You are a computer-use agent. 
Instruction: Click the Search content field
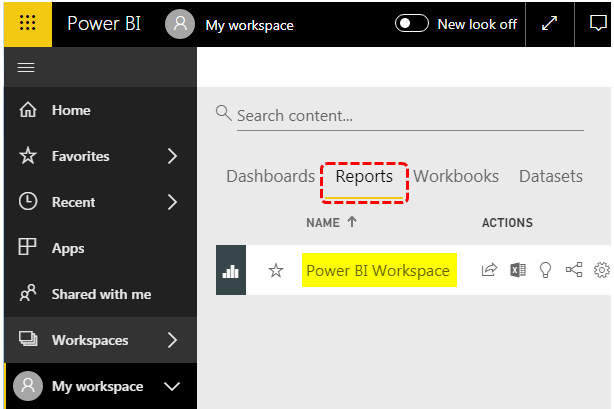[x=410, y=116]
